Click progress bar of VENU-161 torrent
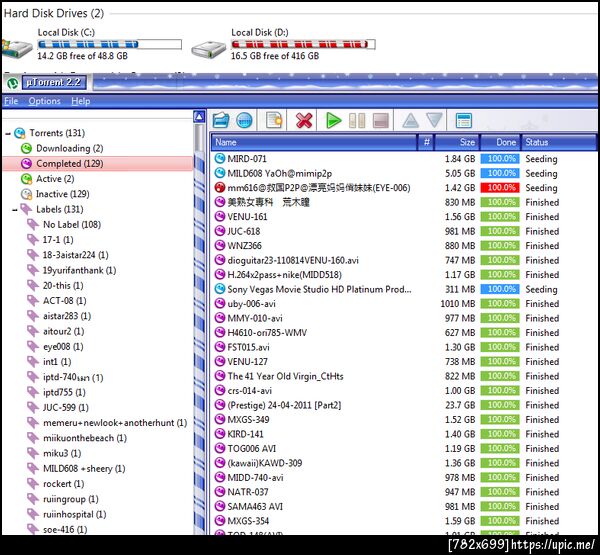This screenshot has height=555, width=600. click(500, 217)
